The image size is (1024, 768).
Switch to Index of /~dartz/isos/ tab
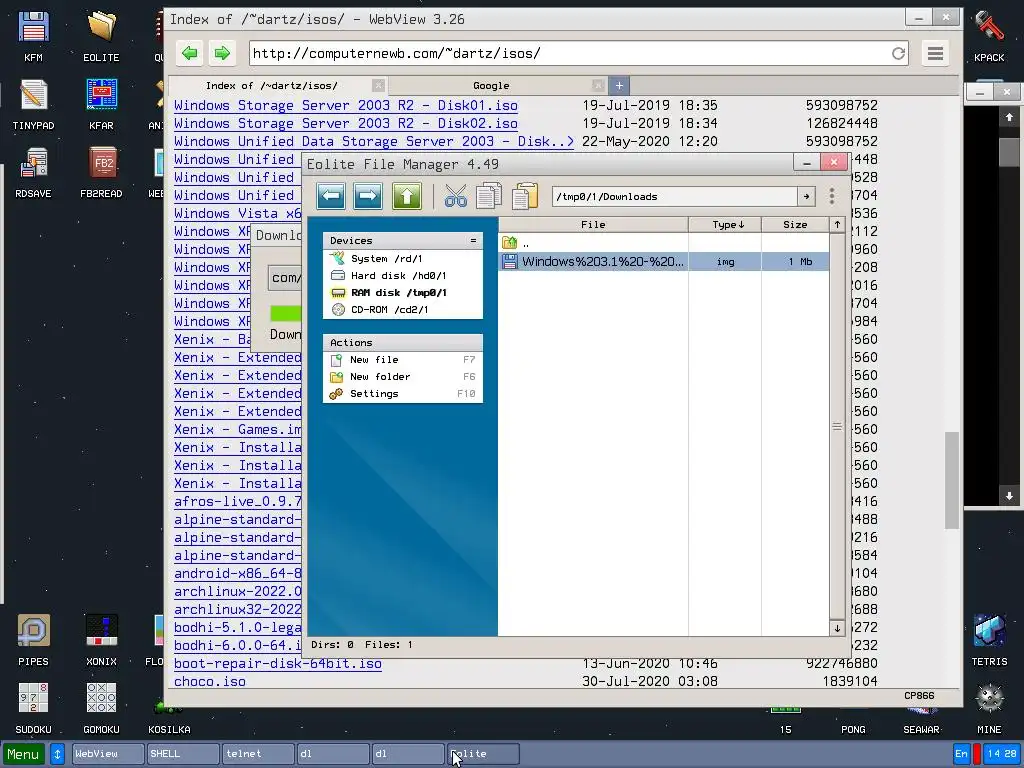click(271, 86)
